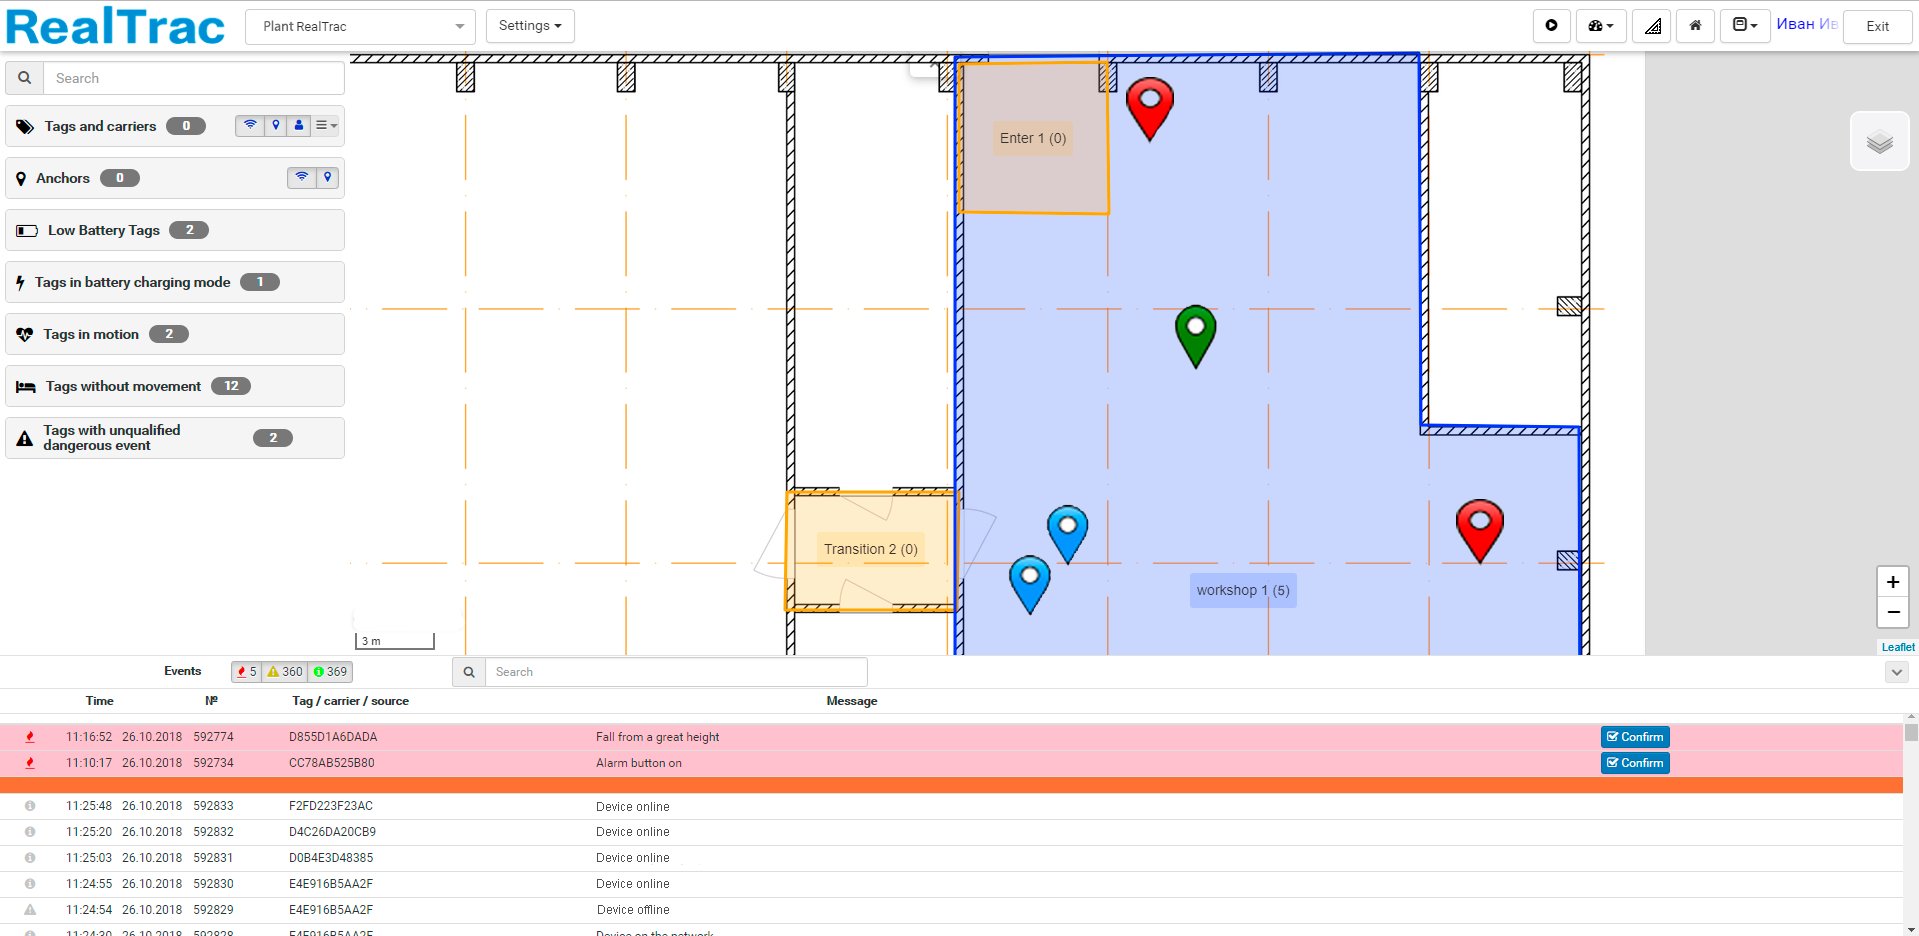Expand Tags in battery charging mode panel

(175, 282)
